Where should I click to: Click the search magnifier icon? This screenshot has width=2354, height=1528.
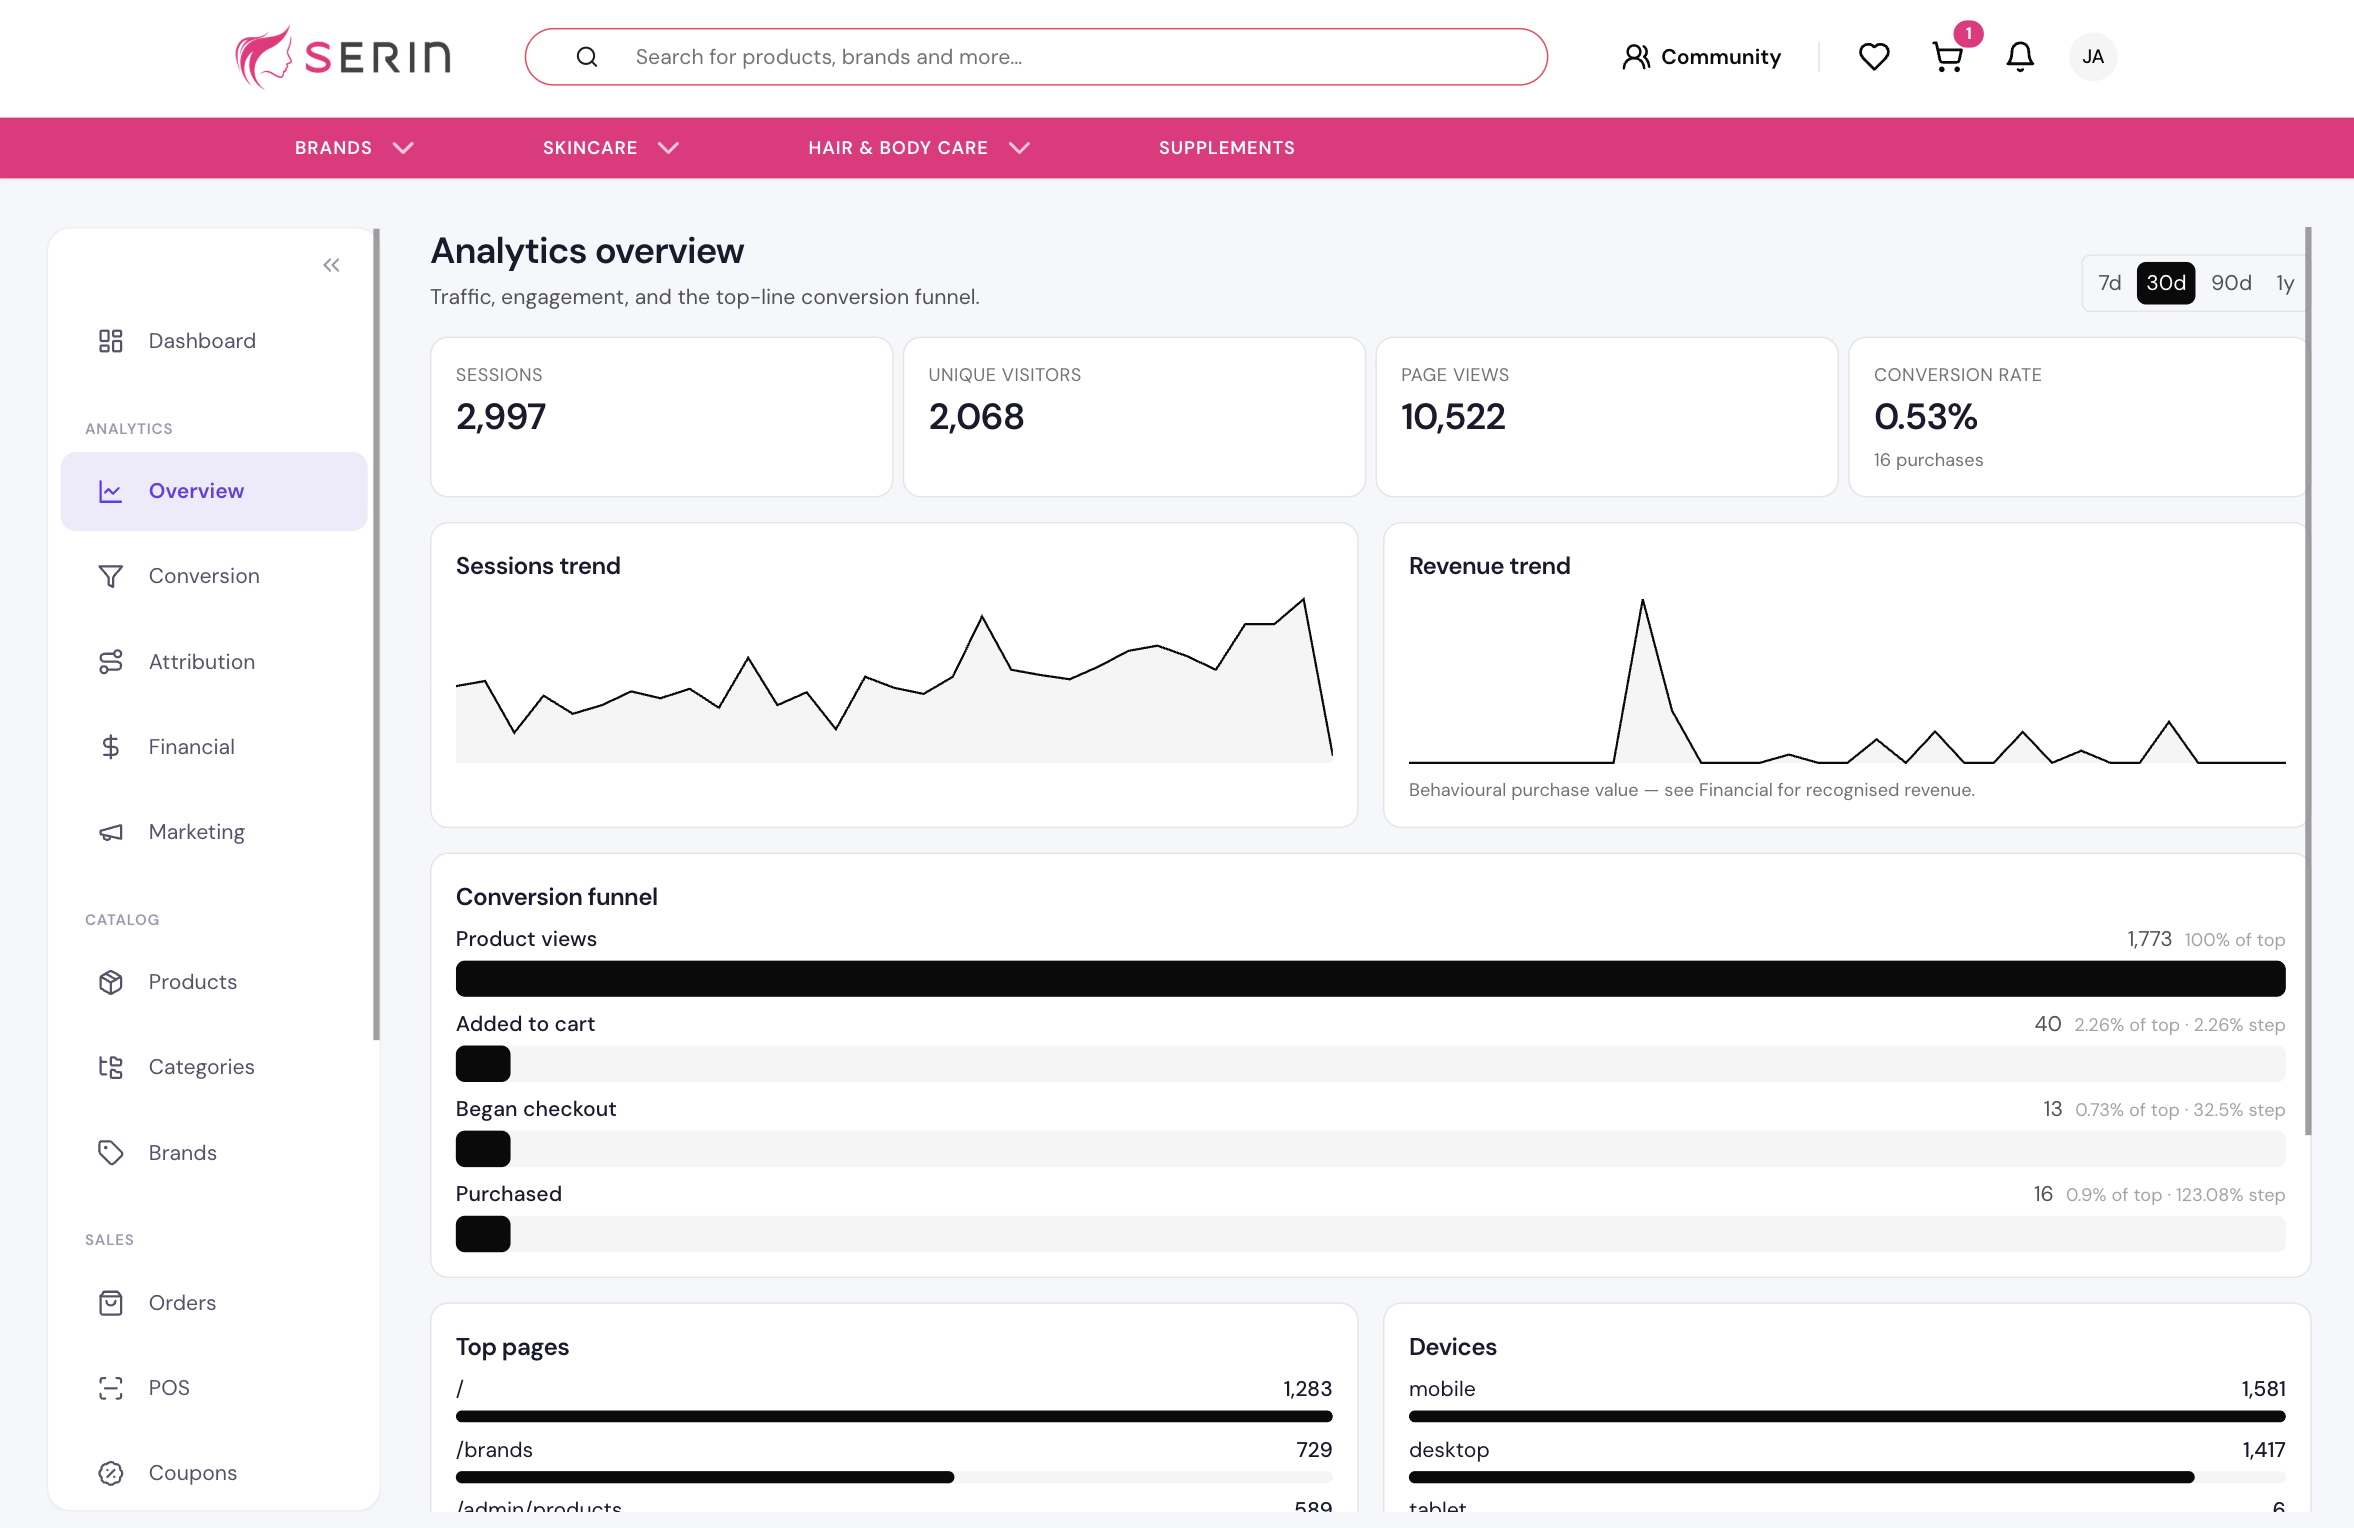point(587,57)
